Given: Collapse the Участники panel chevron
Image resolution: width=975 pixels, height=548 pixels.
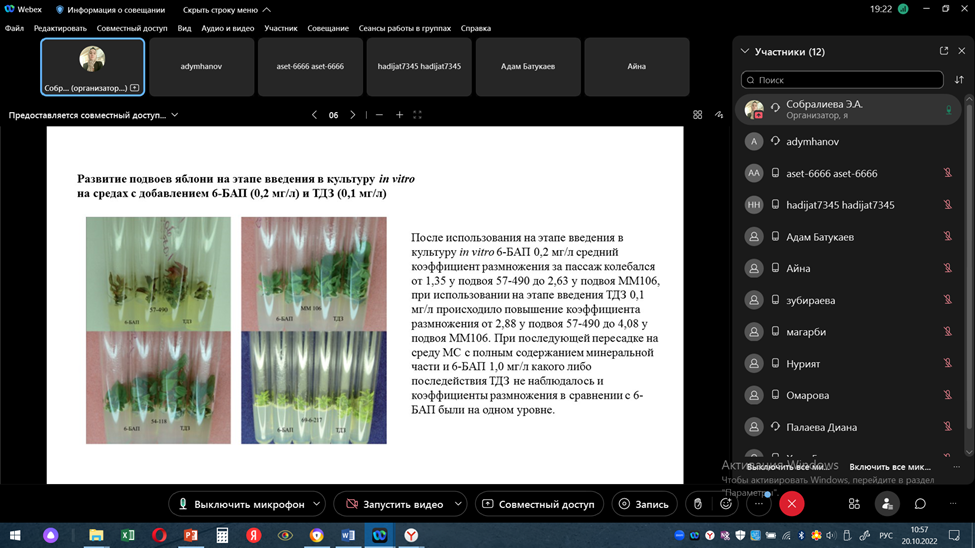Looking at the screenshot, I should 745,51.
